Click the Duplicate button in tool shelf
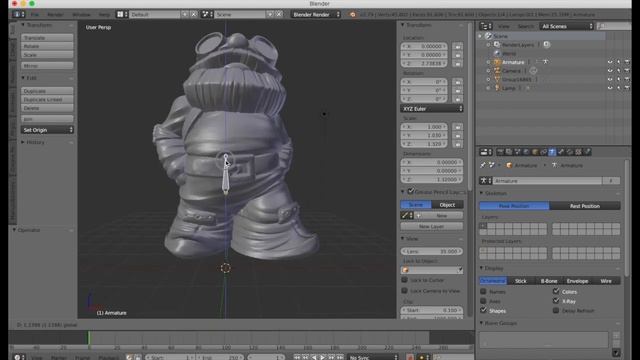Viewport: 640px width, 360px height. 47,91
